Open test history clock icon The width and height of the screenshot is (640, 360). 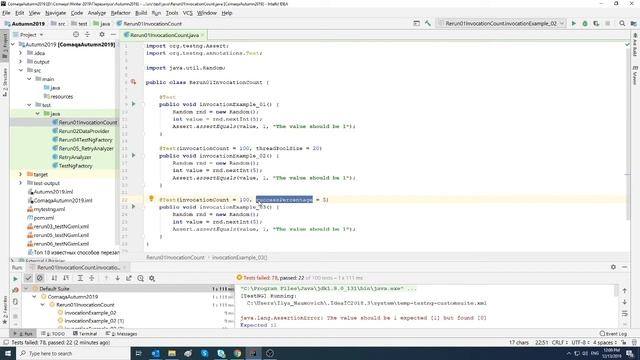[x=140, y=278]
